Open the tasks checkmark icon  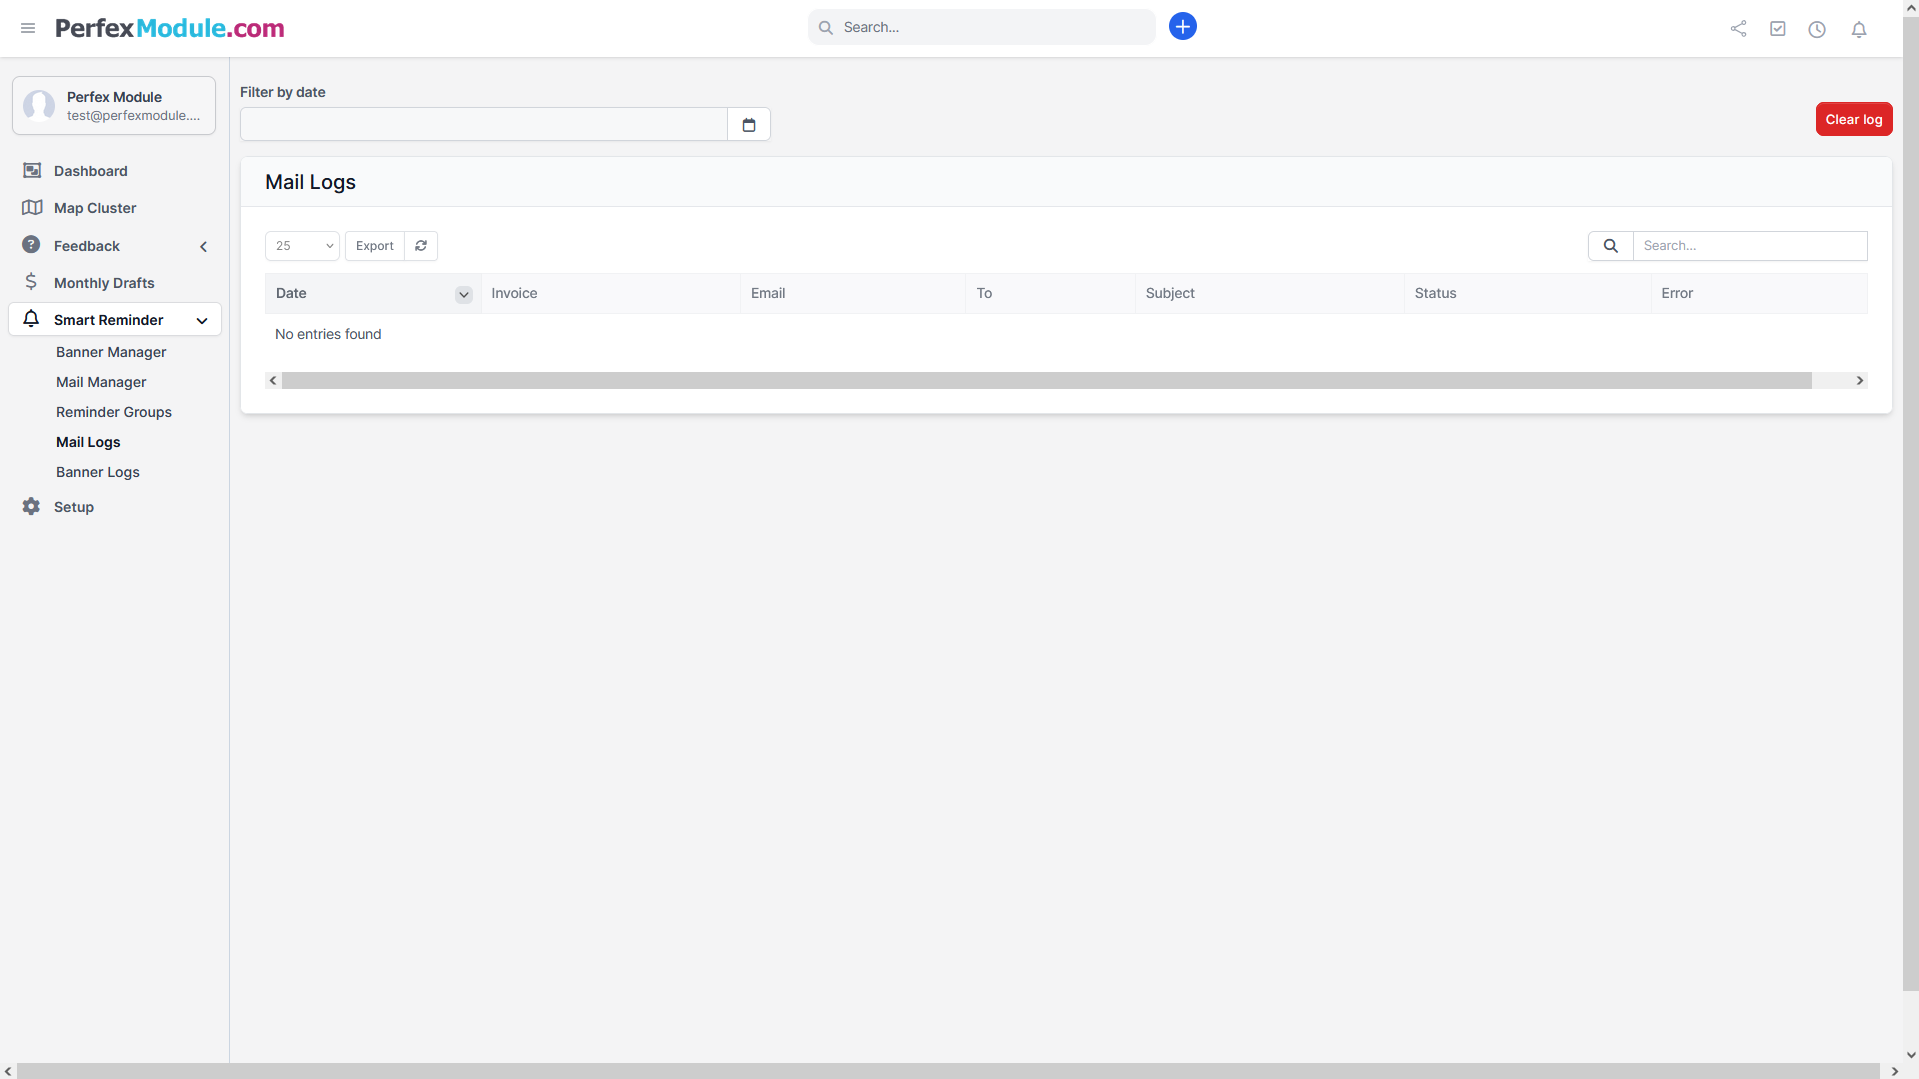pyautogui.click(x=1777, y=29)
